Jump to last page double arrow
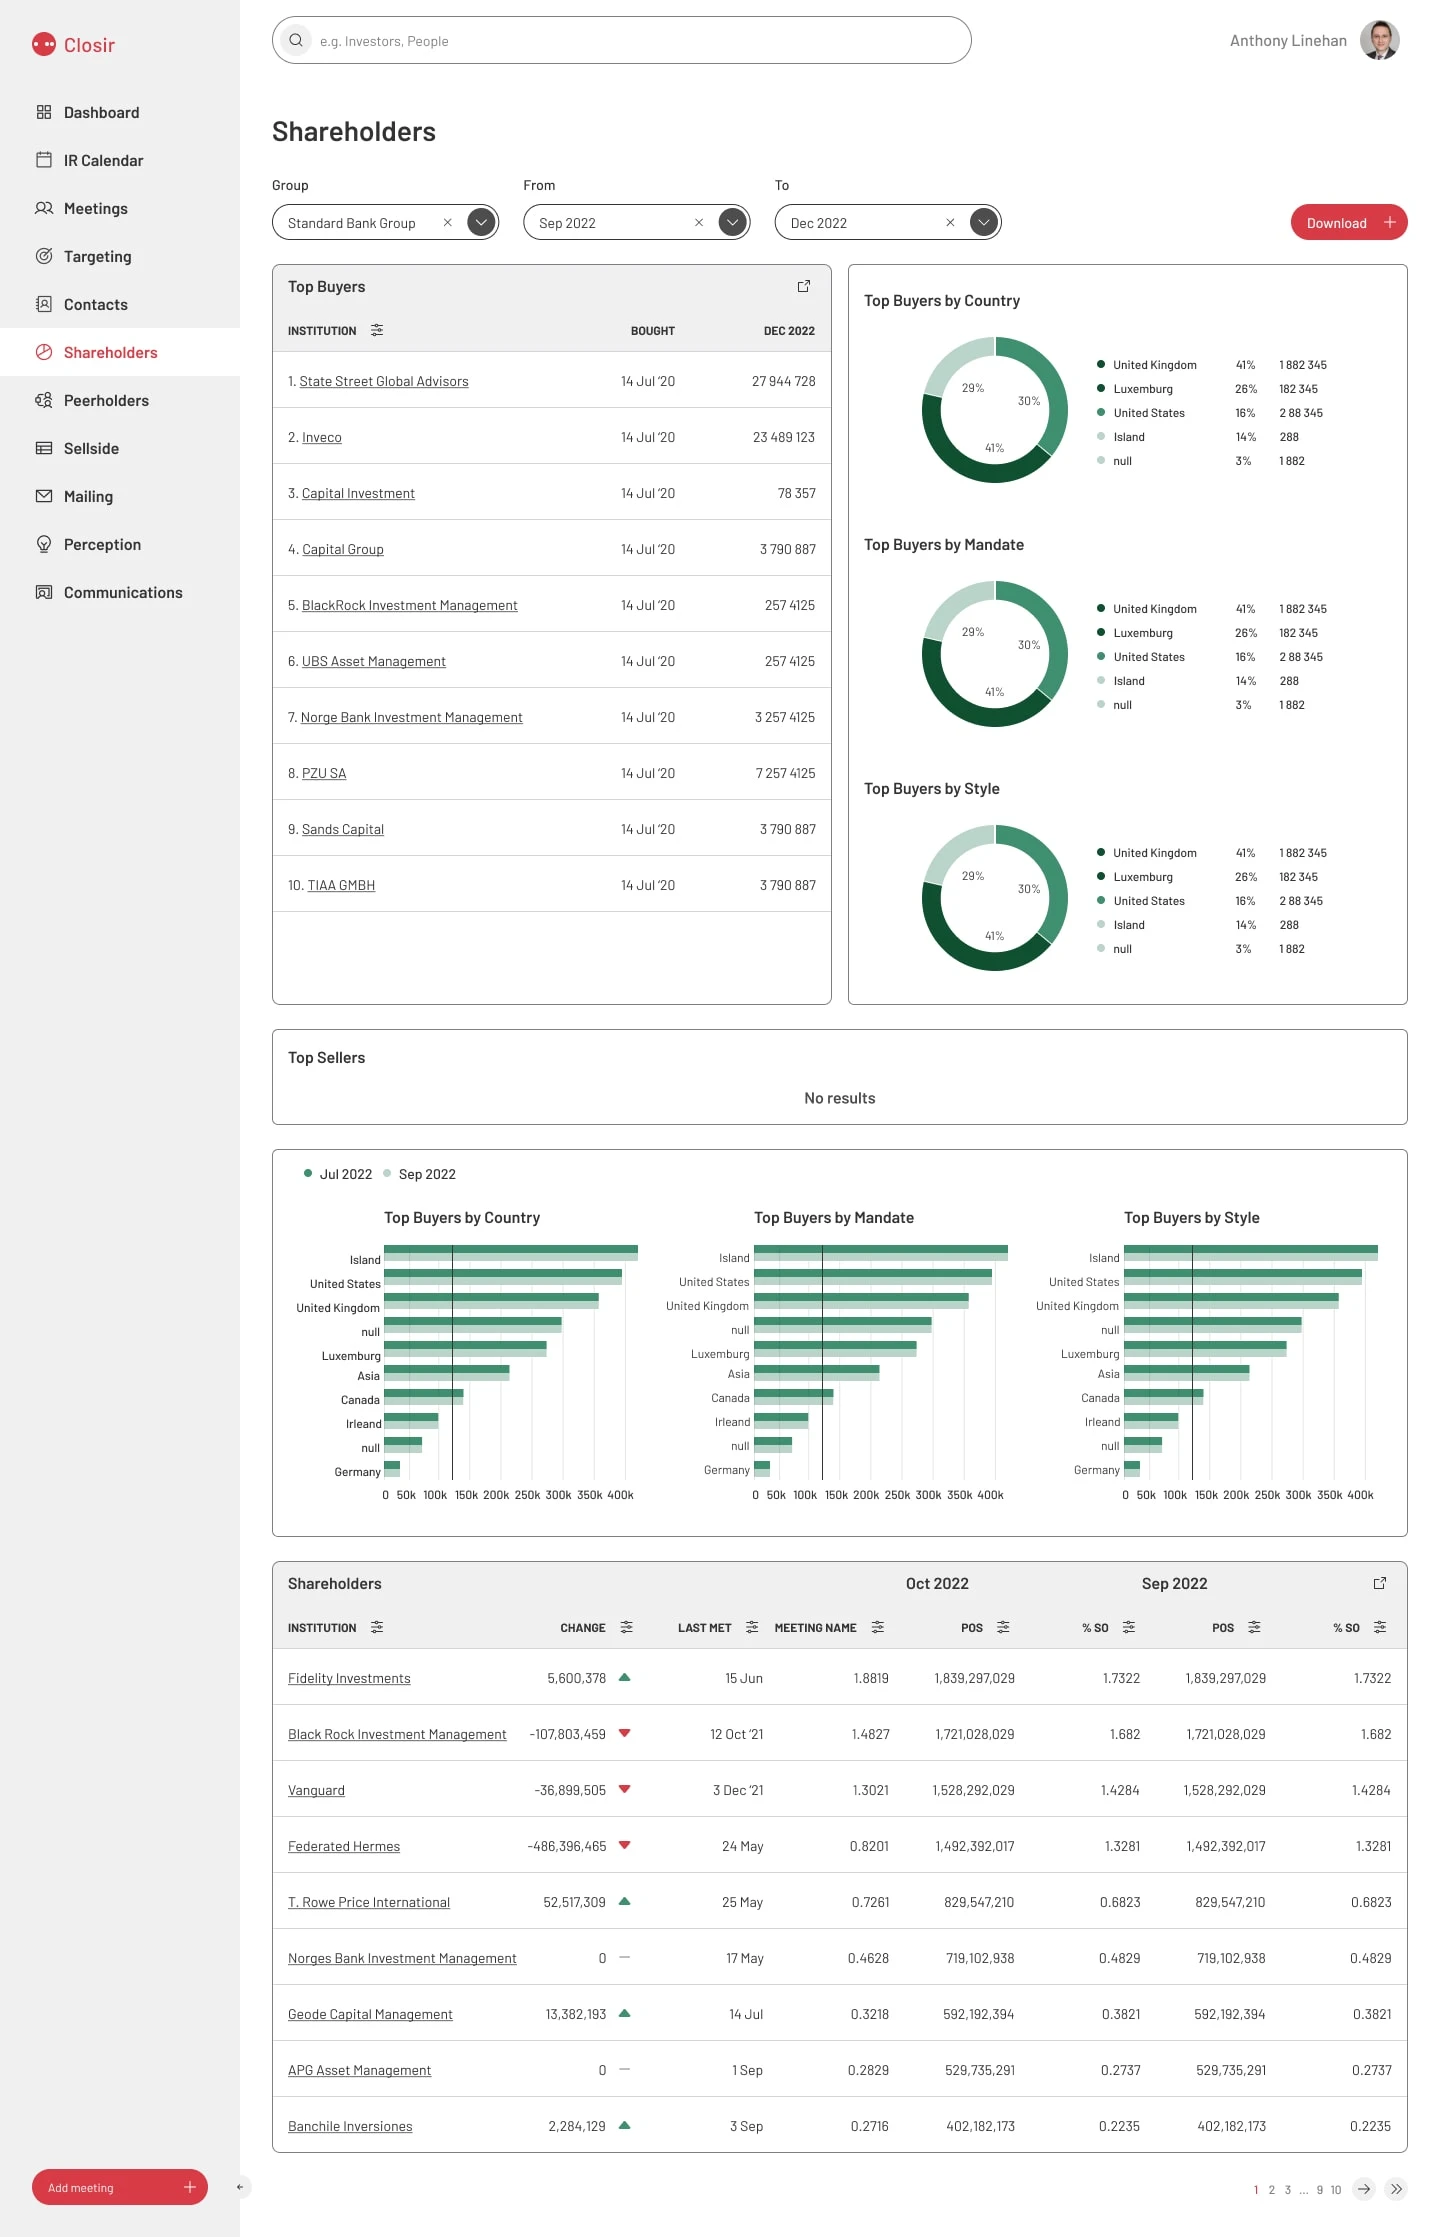This screenshot has width=1440, height=2237. click(1396, 2189)
